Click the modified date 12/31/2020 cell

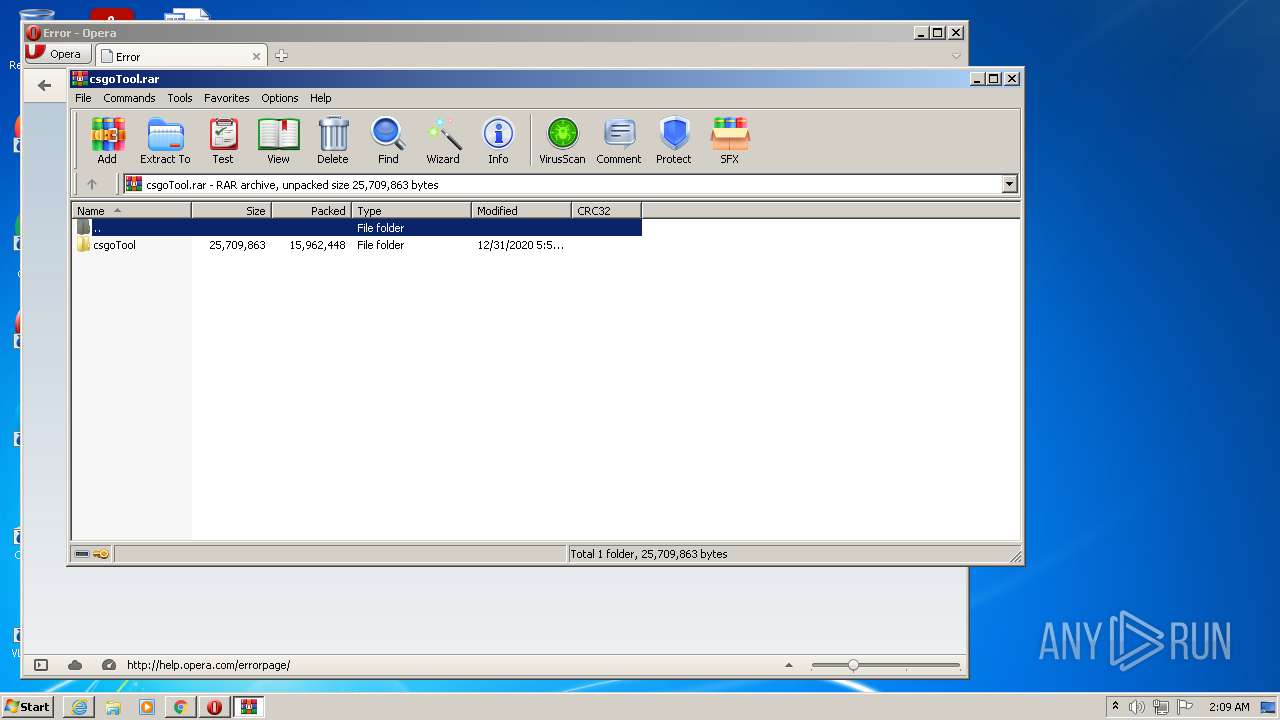pyautogui.click(x=520, y=245)
